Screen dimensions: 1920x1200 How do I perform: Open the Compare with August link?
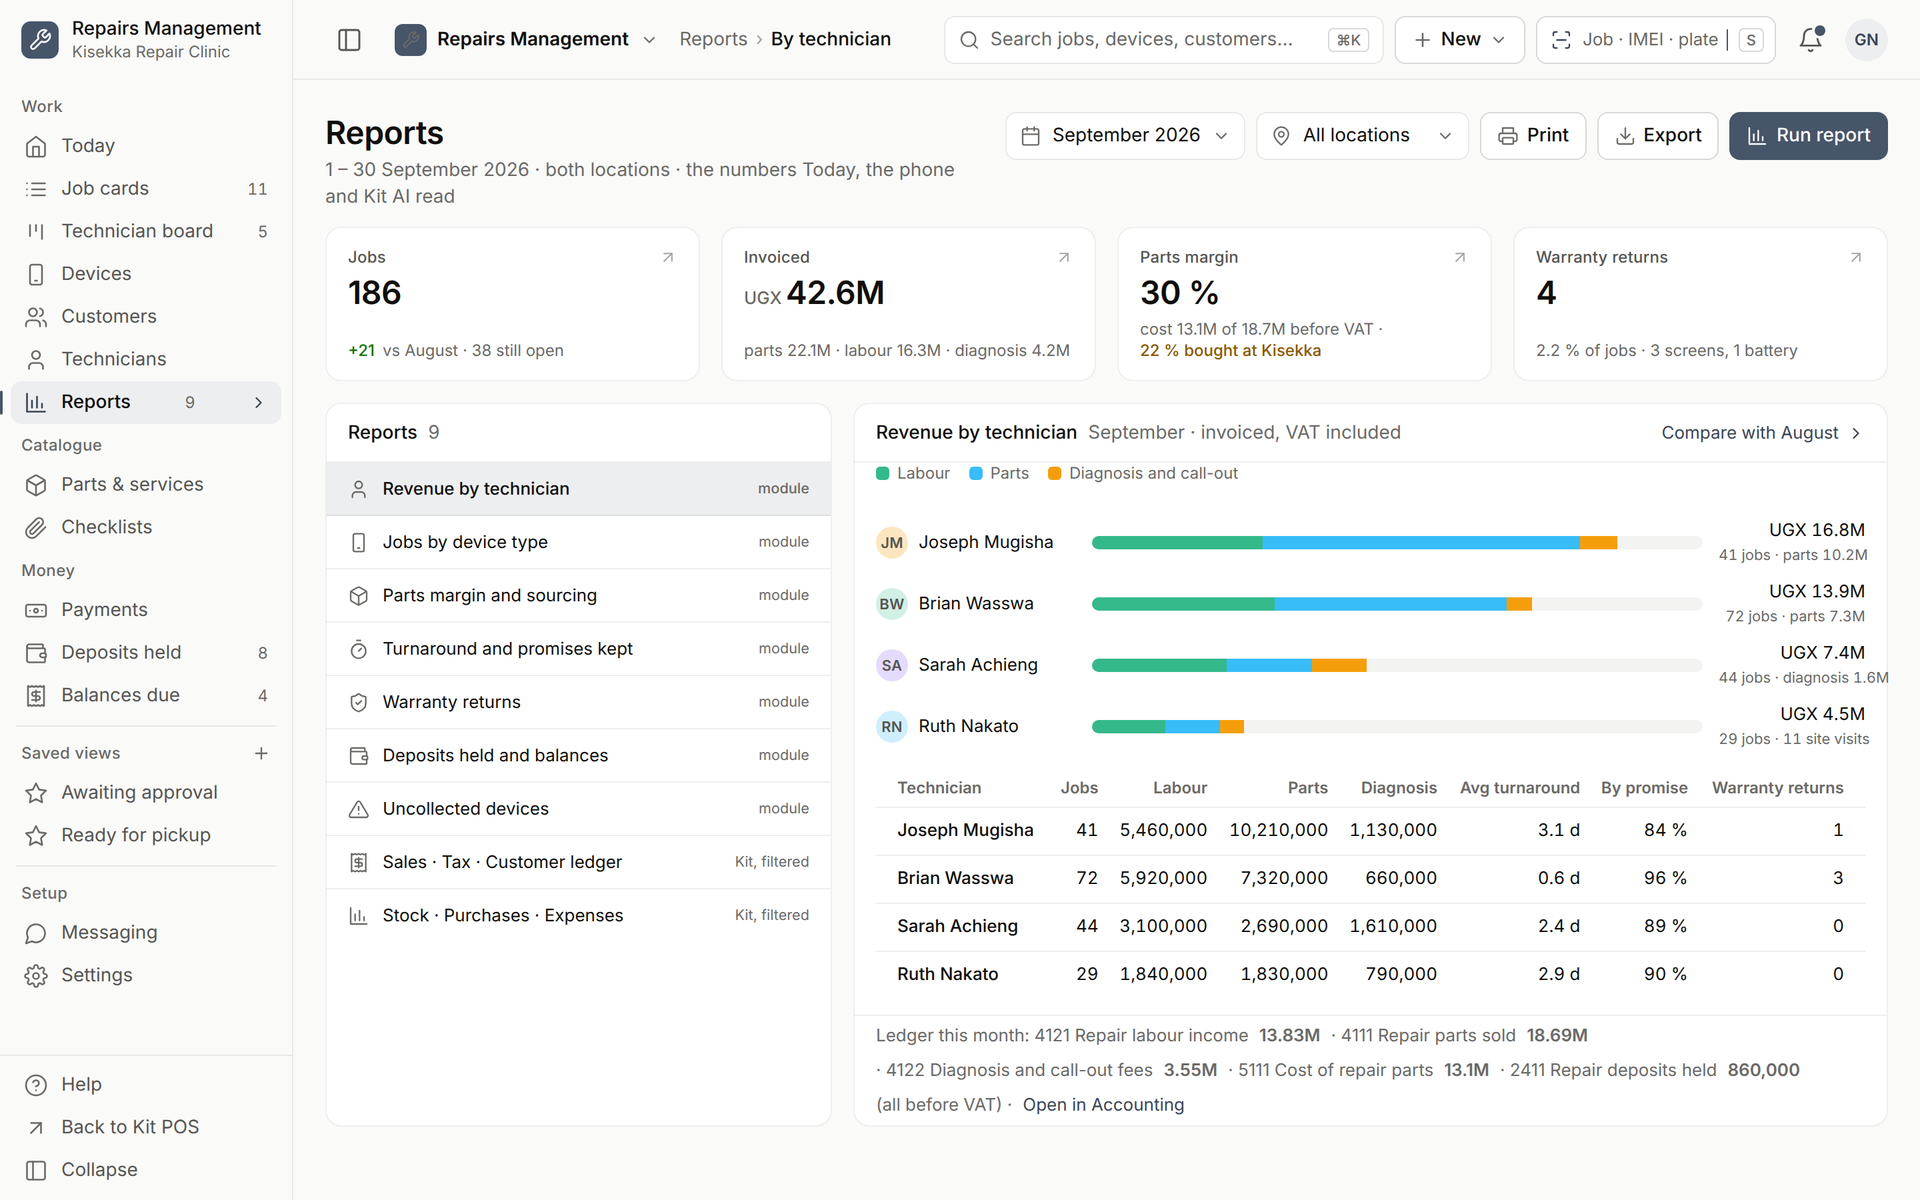(1760, 433)
